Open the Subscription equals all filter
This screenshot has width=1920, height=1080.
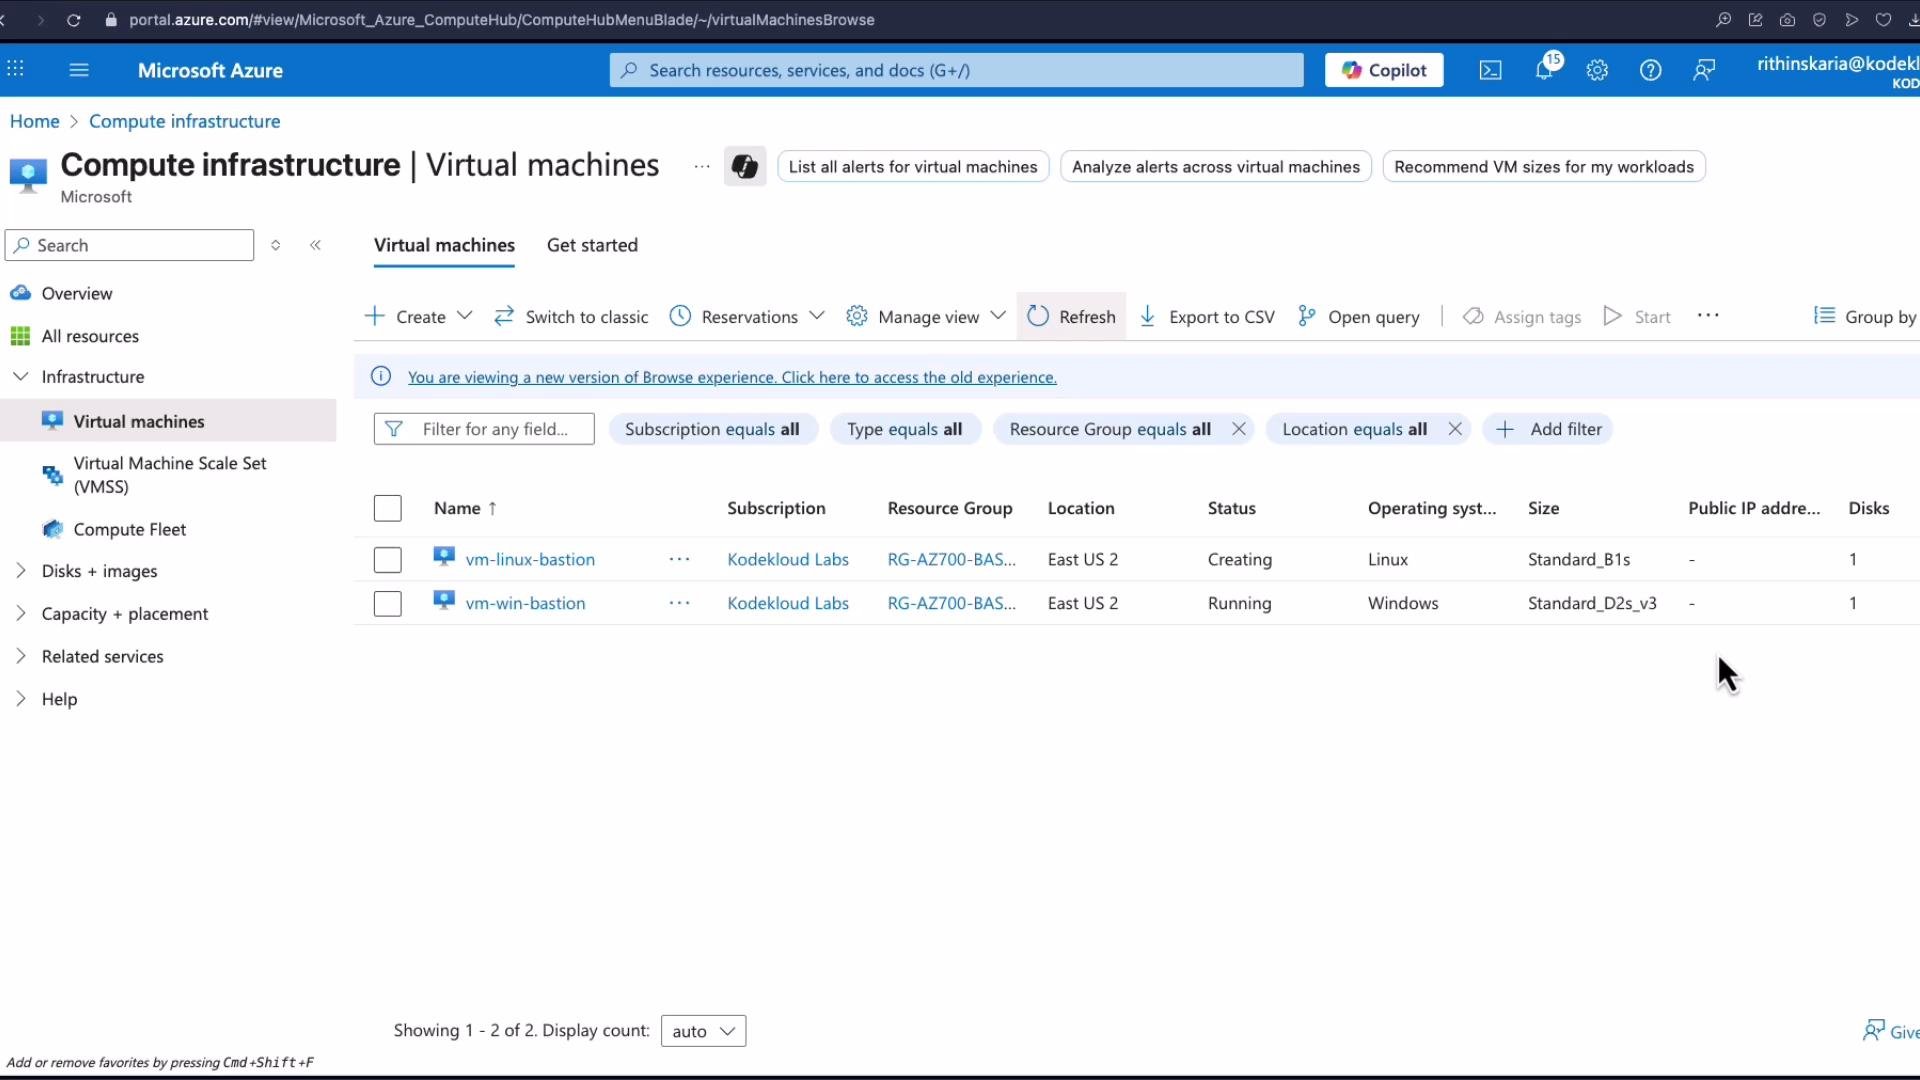[712, 429]
